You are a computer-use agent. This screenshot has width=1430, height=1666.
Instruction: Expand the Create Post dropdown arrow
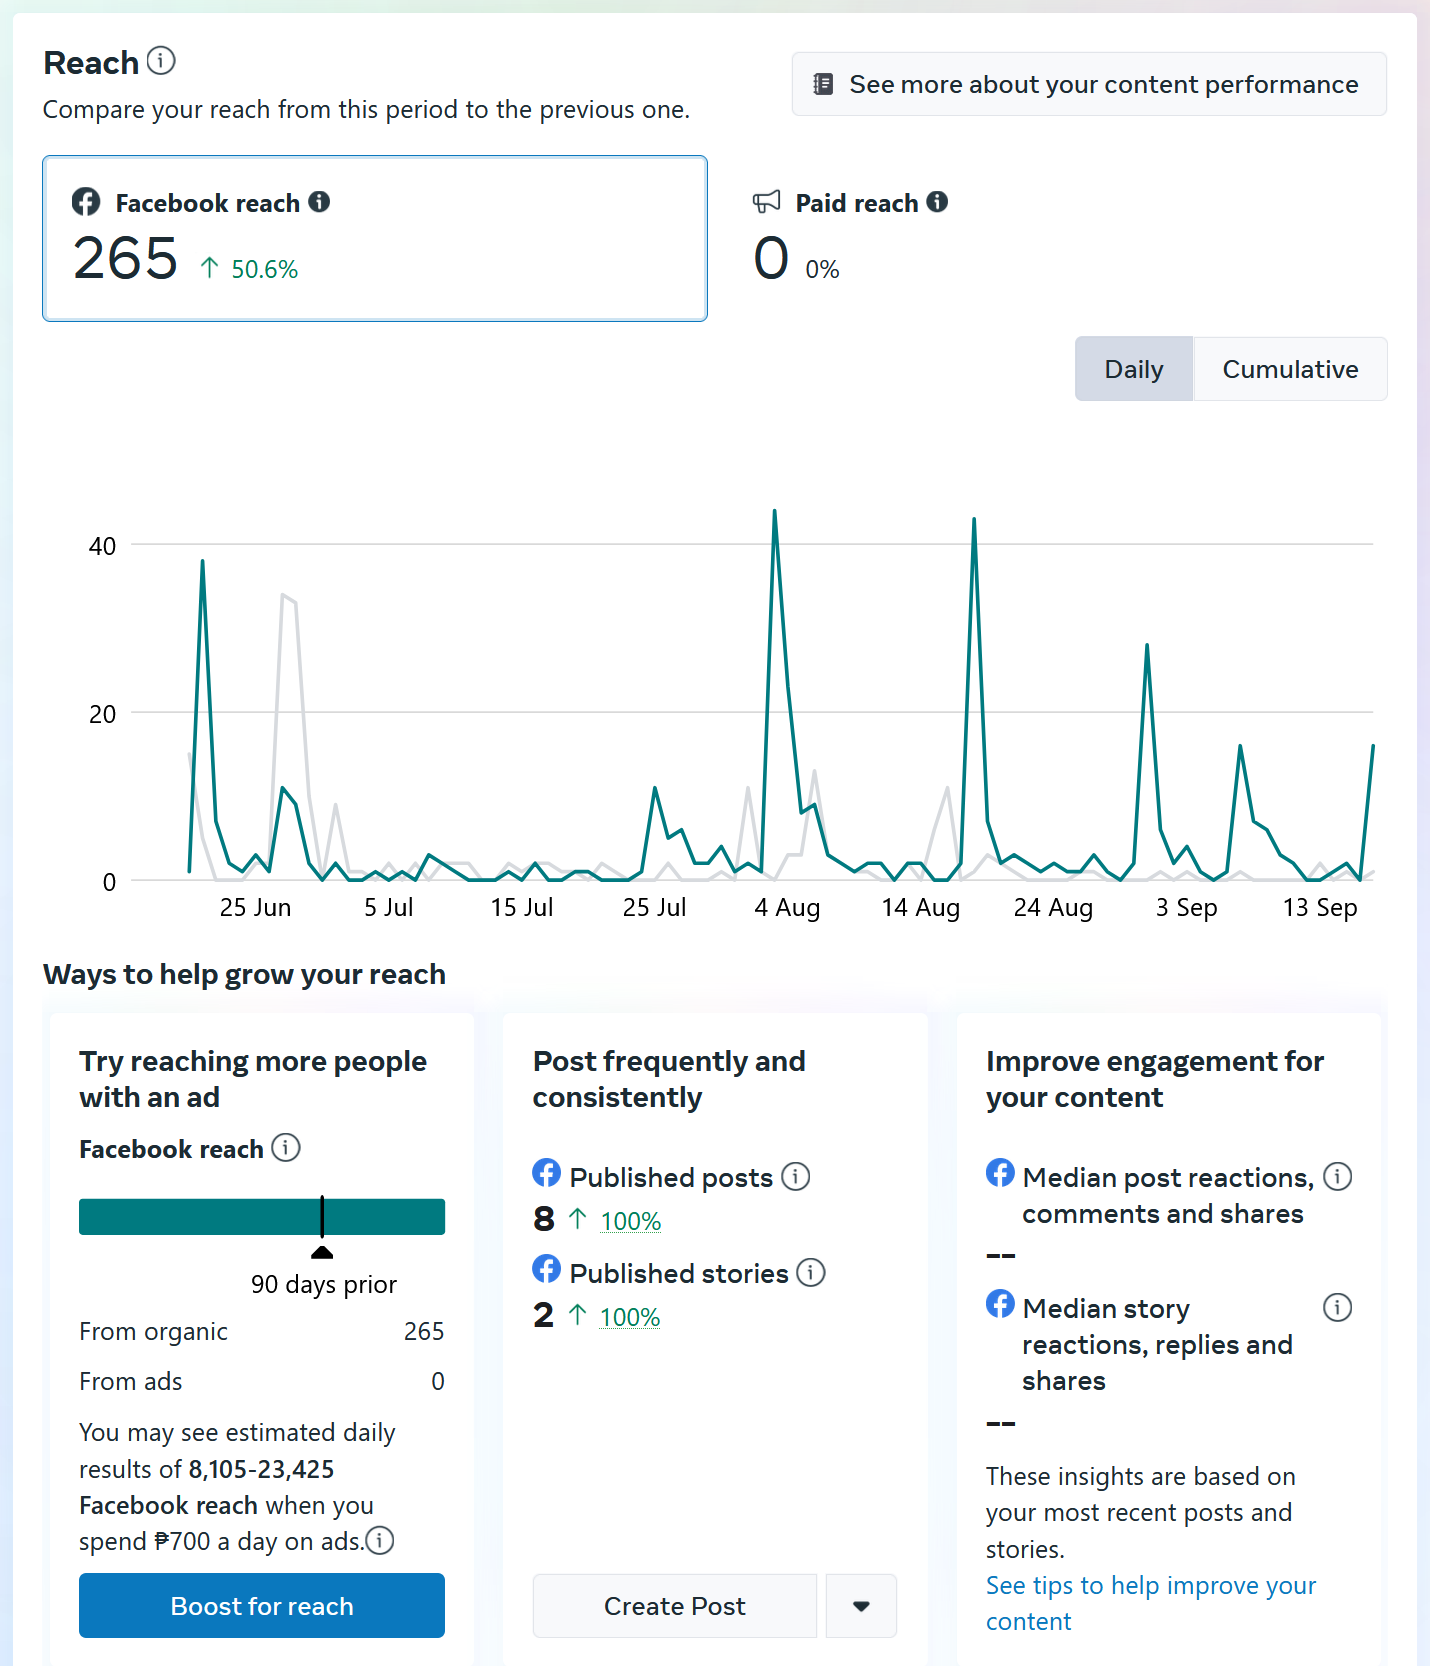pyautogui.click(x=860, y=1606)
